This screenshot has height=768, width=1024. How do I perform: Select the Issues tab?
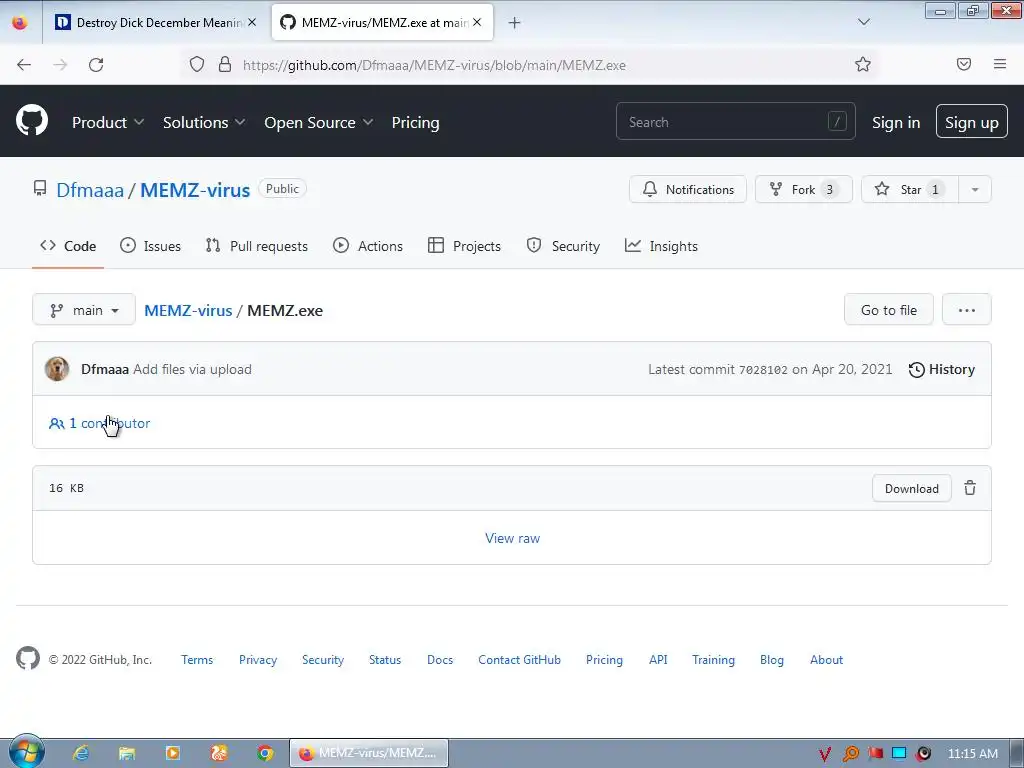click(150, 246)
